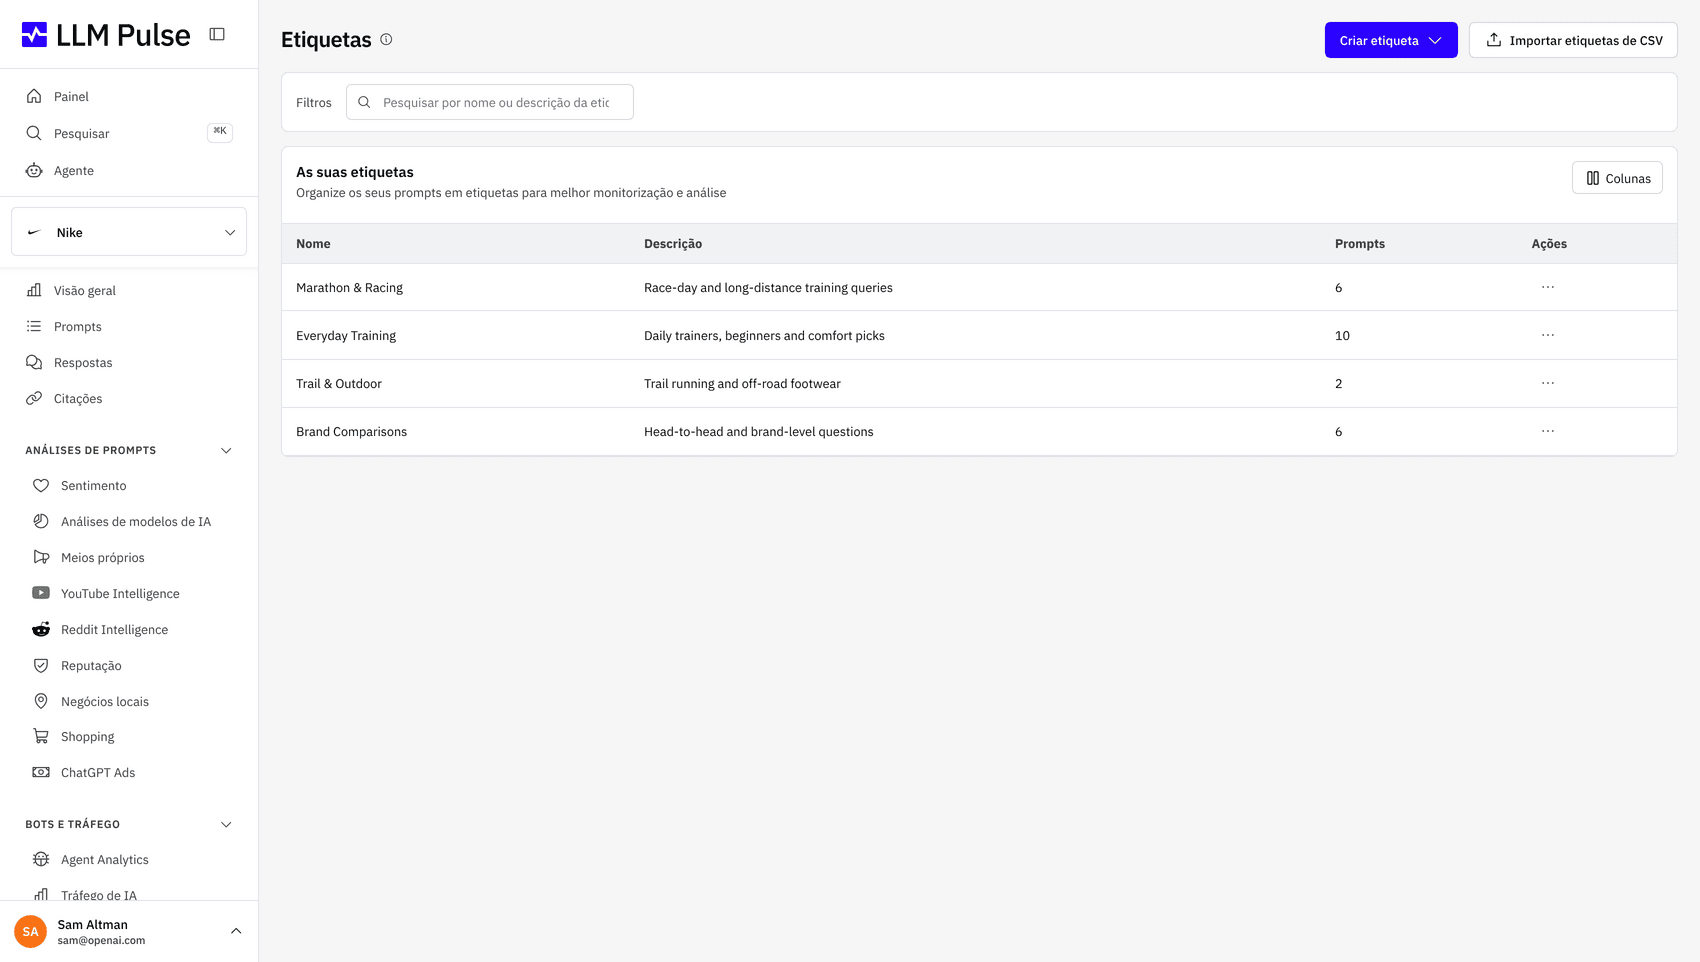
Task: Sort by the Nome column header
Action: [313, 243]
